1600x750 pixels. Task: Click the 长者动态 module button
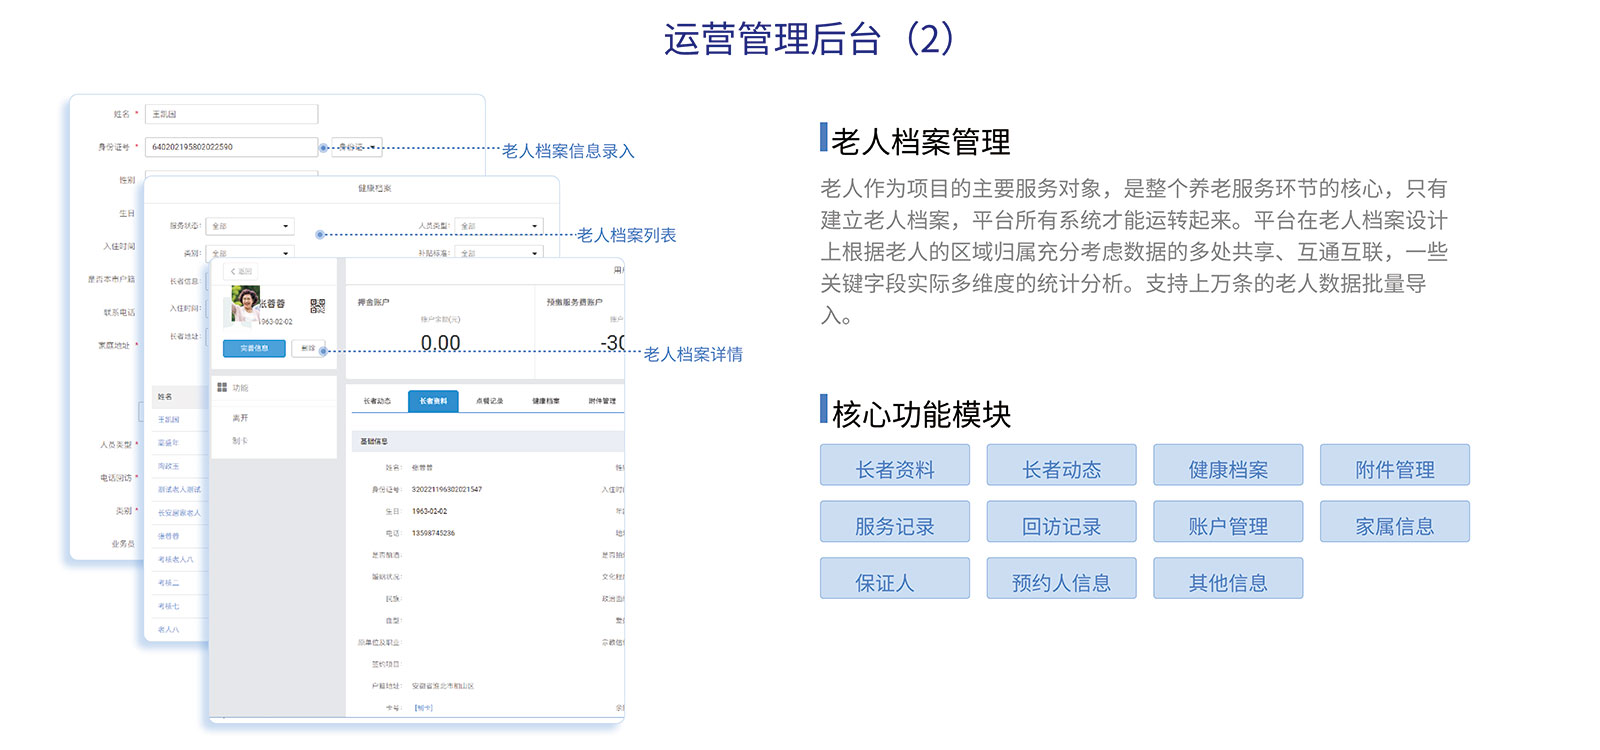(1062, 465)
